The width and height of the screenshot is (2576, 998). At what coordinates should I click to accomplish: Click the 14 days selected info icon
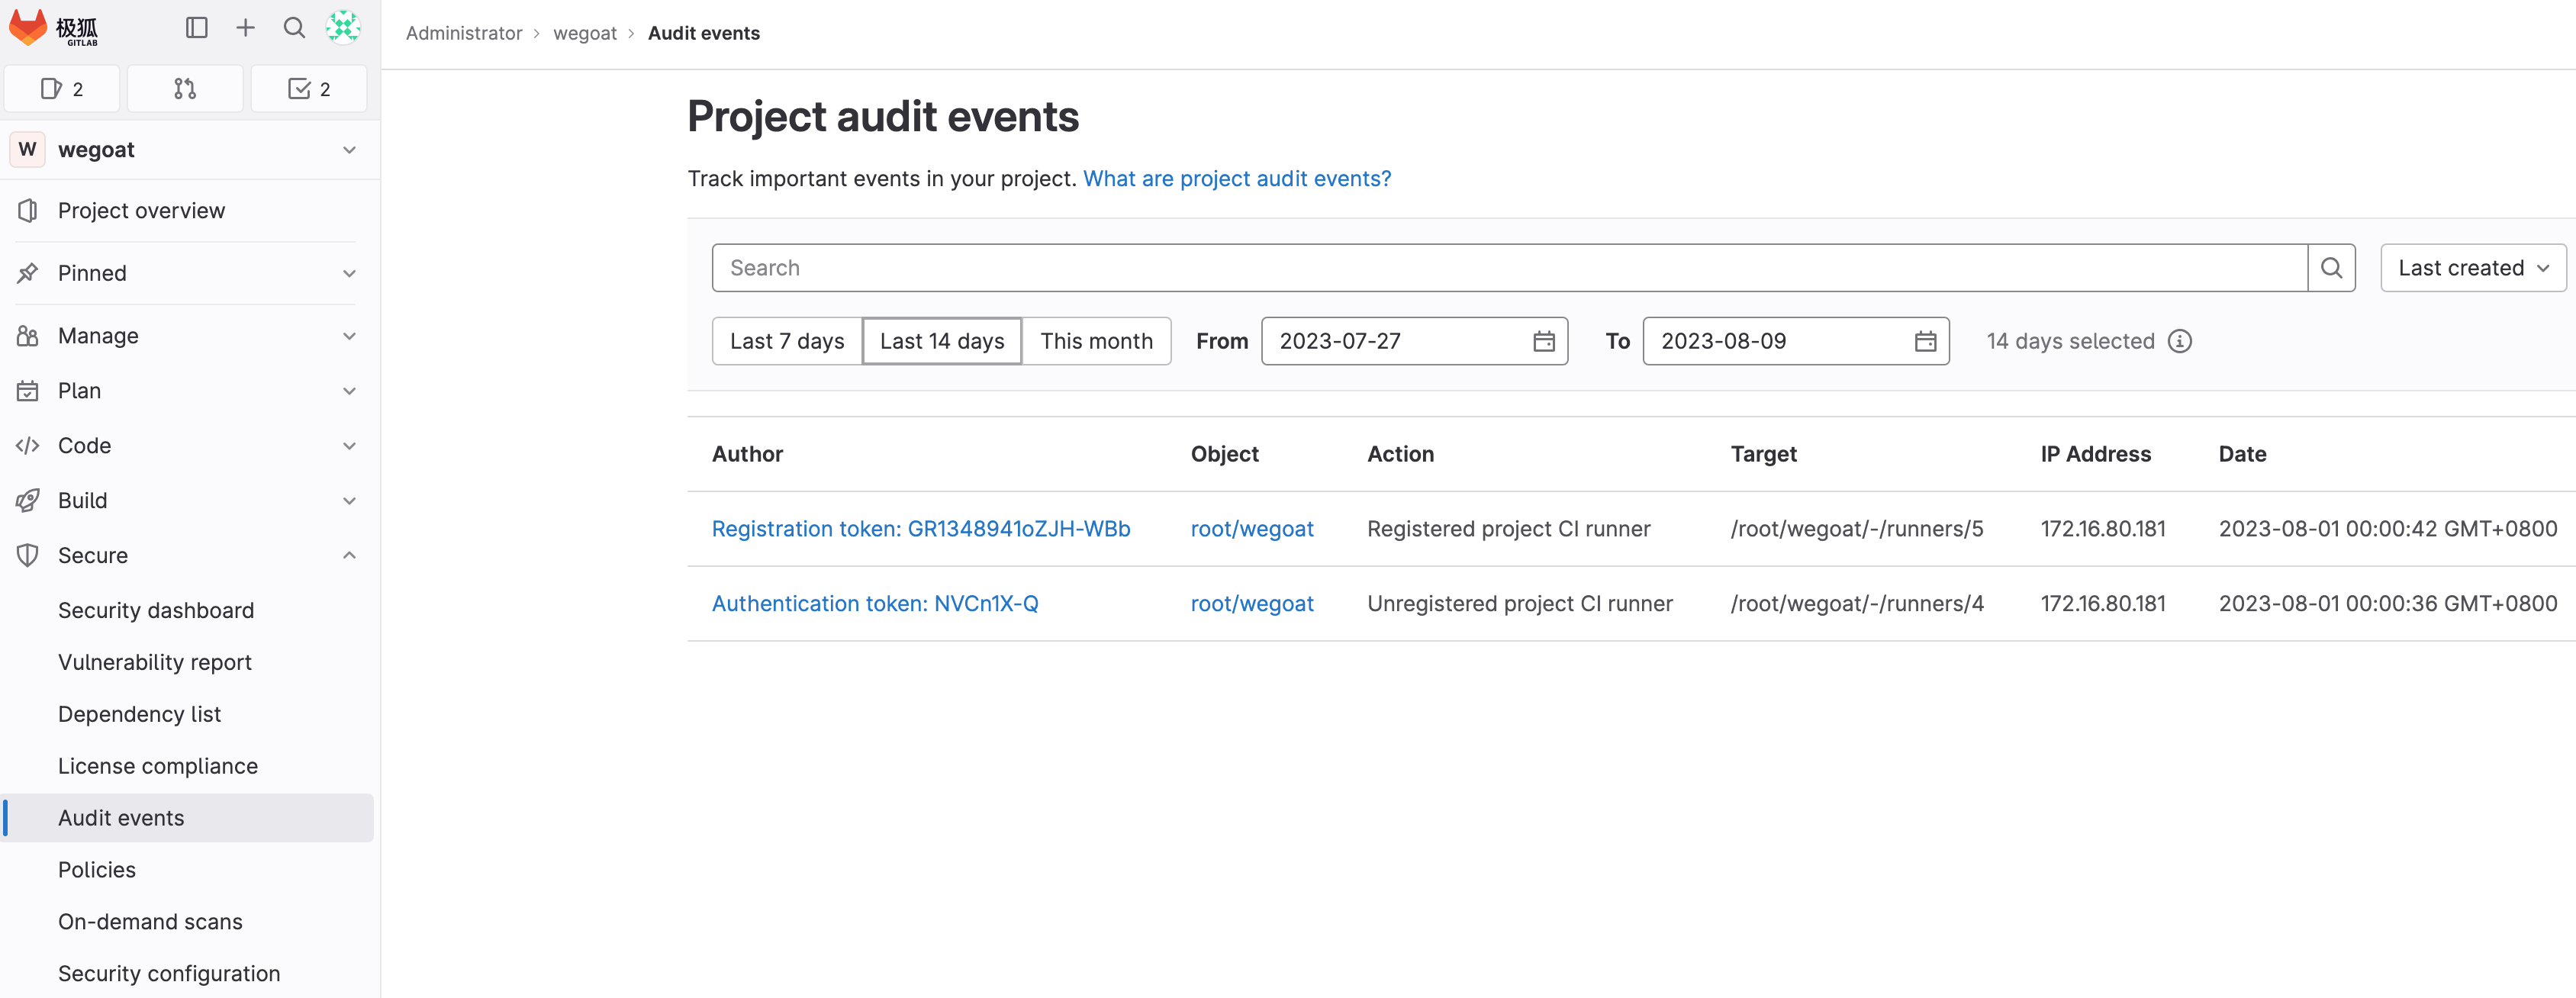pyautogui.click(x=2179, y=341)
